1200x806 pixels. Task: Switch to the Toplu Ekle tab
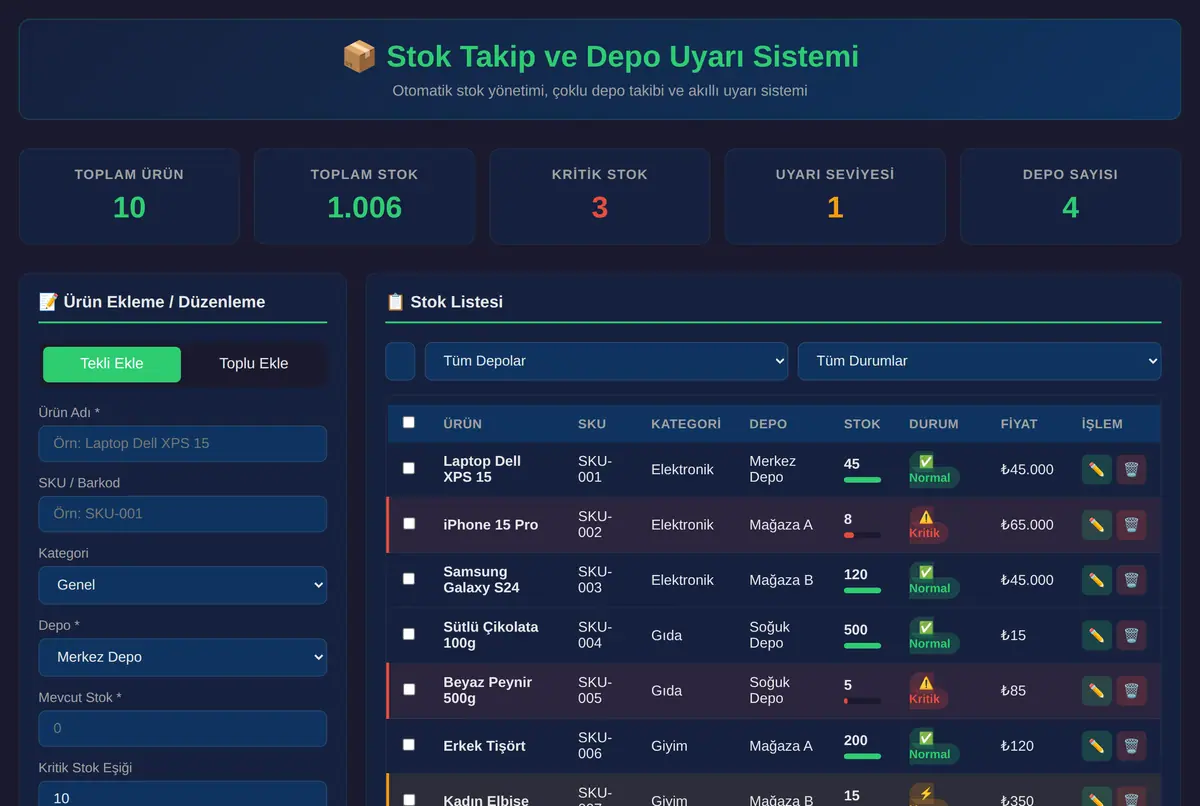254,364
